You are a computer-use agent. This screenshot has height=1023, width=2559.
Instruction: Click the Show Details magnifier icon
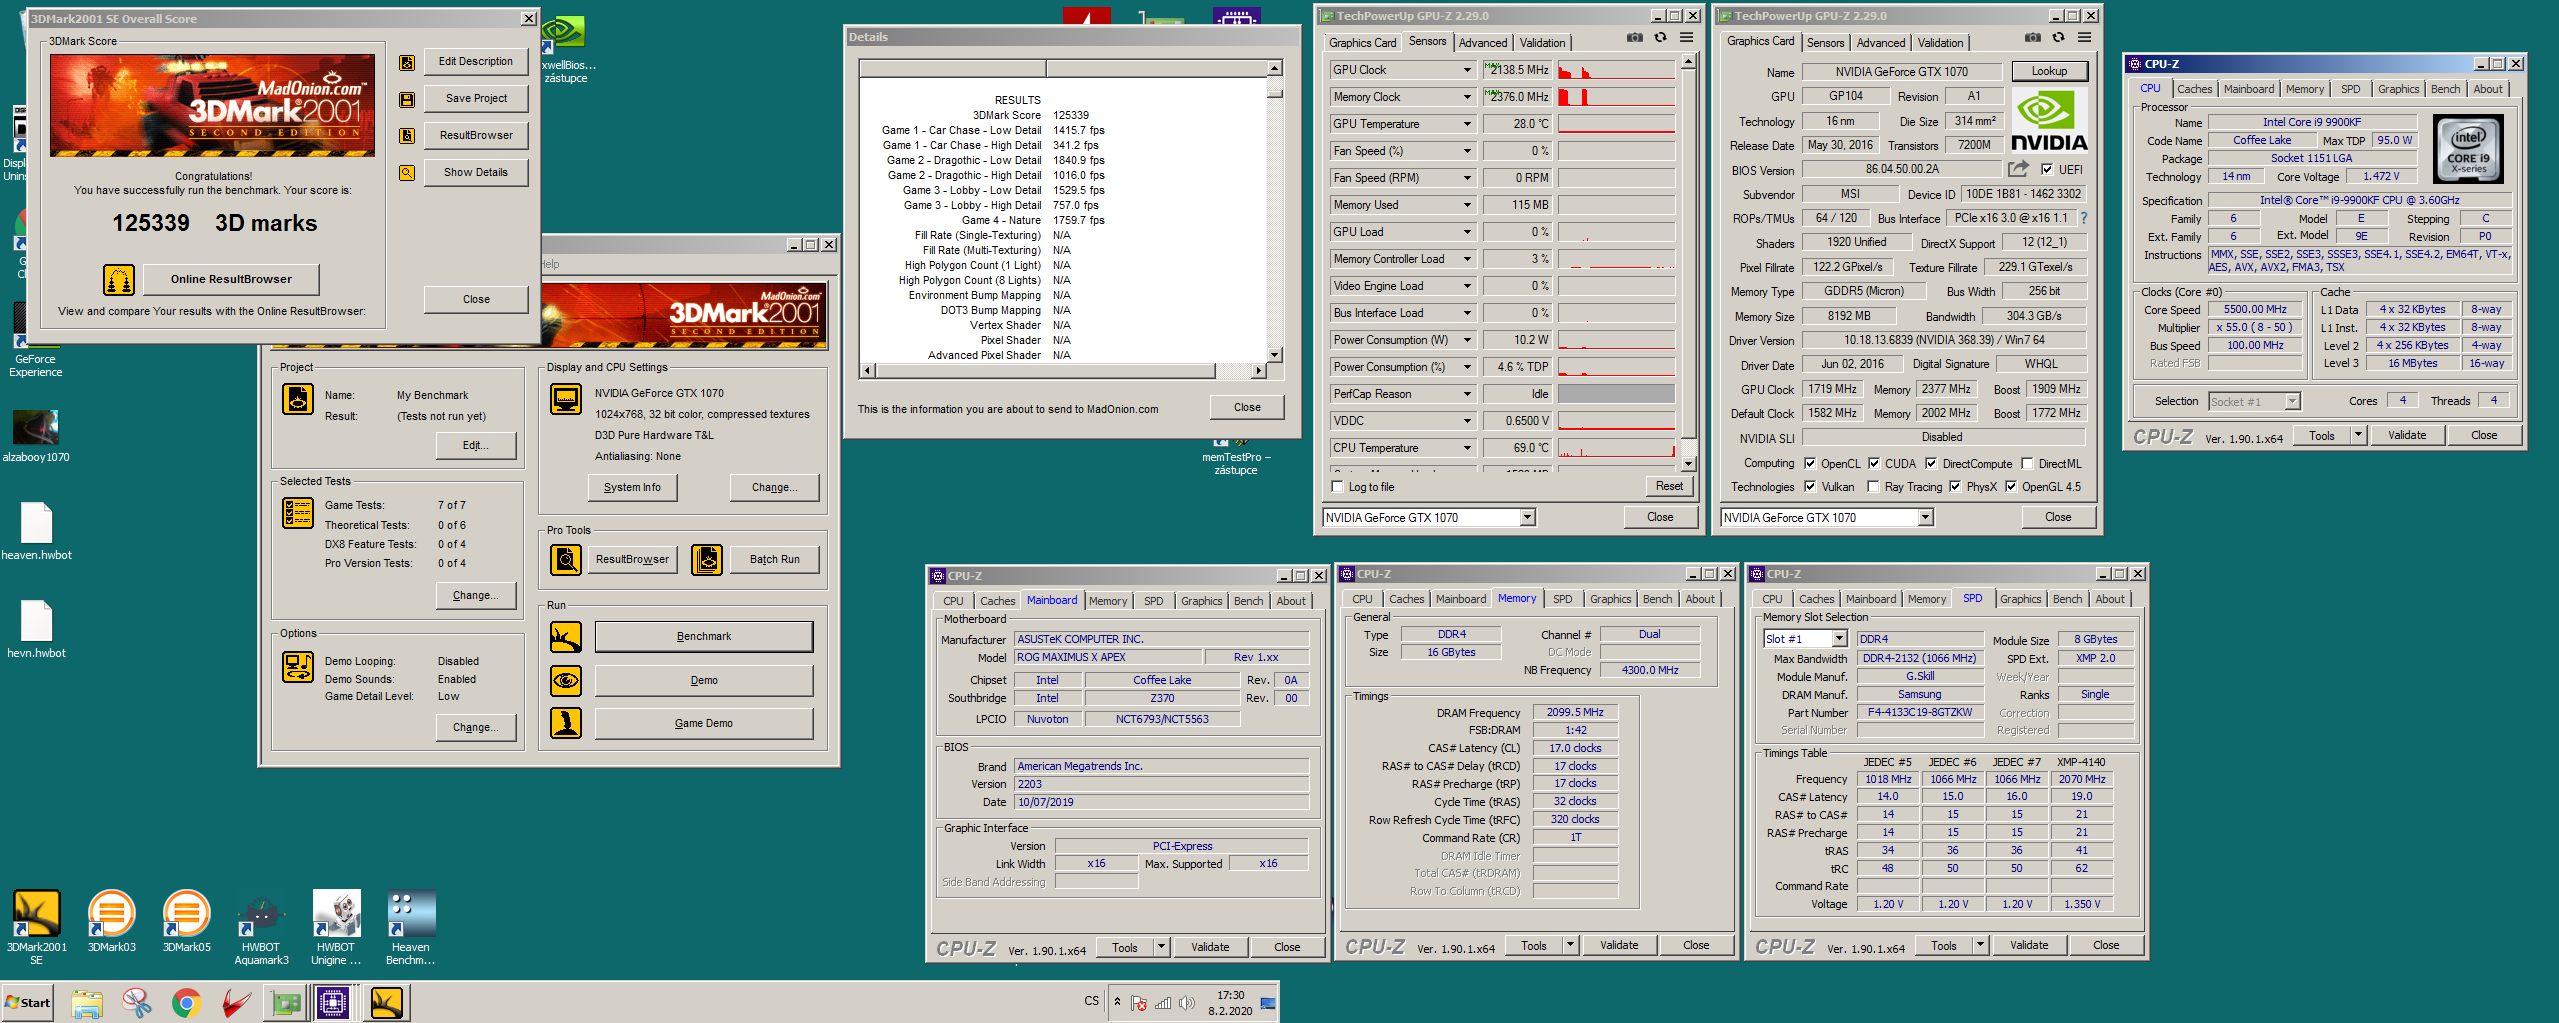[x=407, y=172]
